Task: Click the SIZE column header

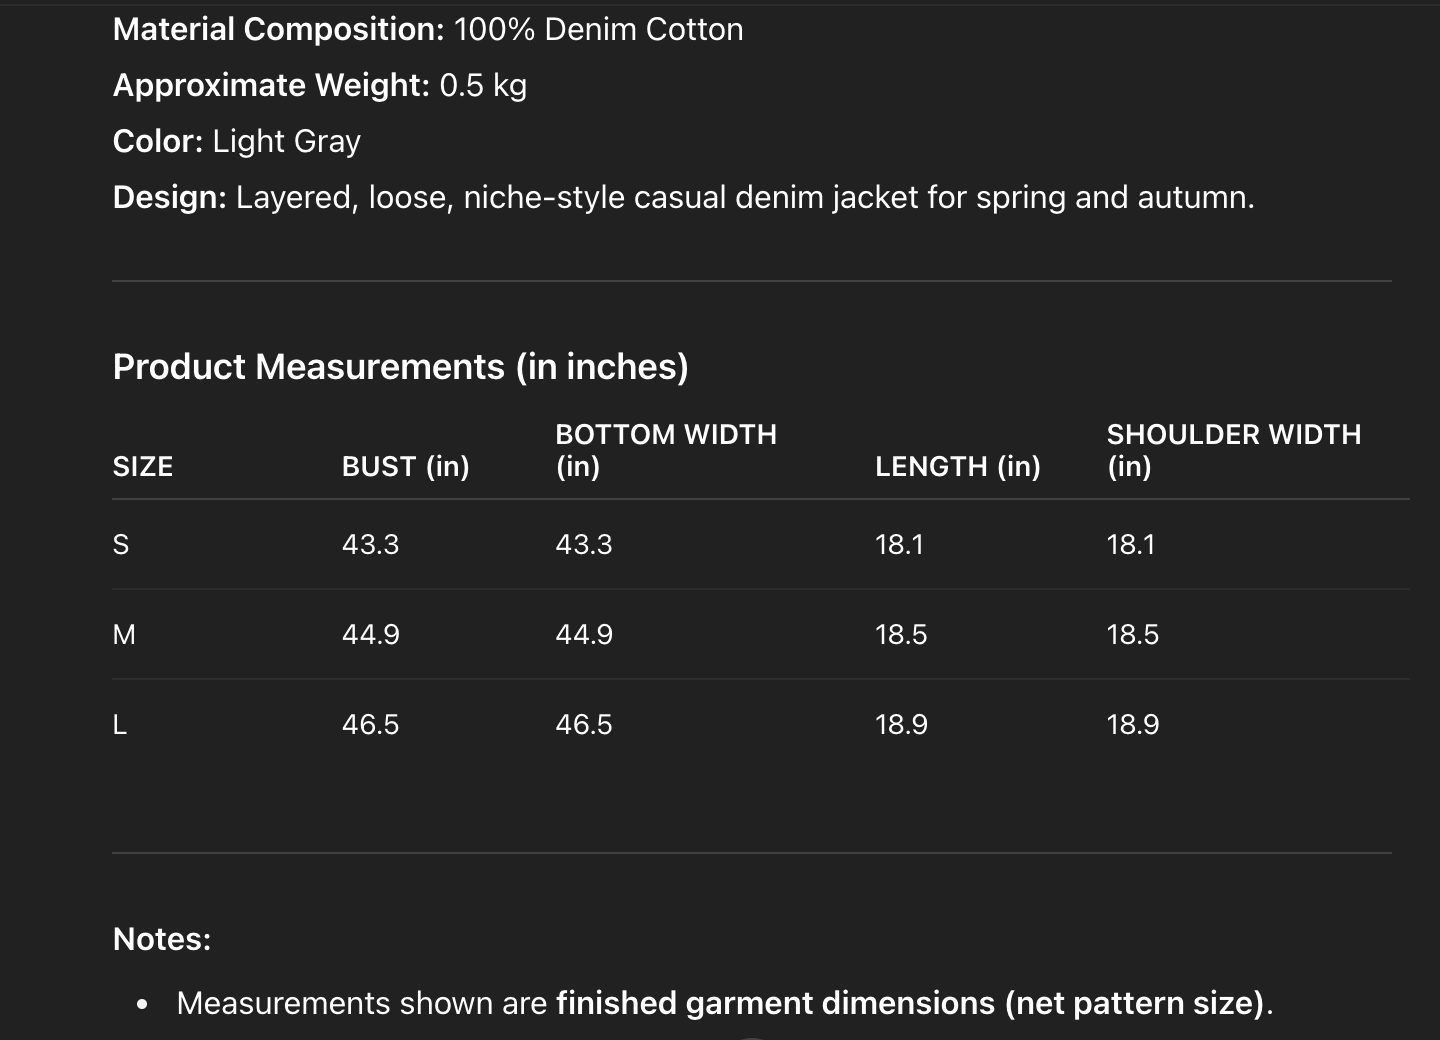Action: [x=143, y=467]
